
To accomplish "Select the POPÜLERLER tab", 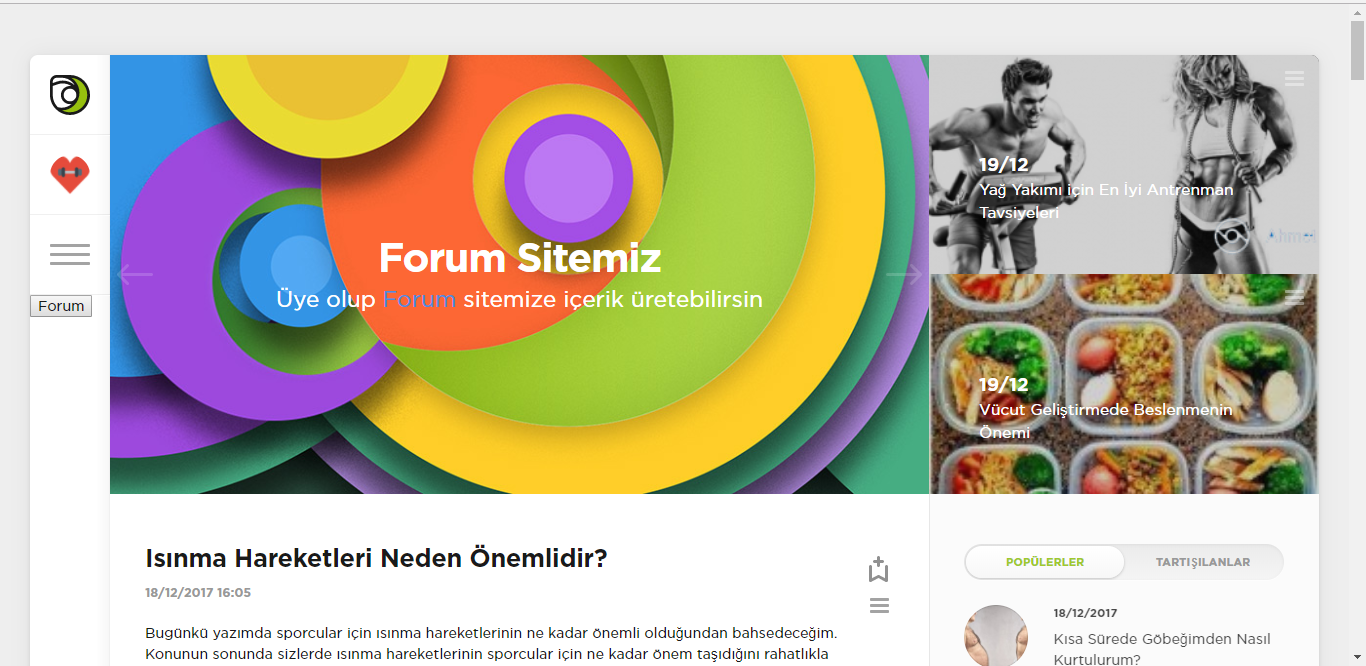I will [x=1045, y=562].
